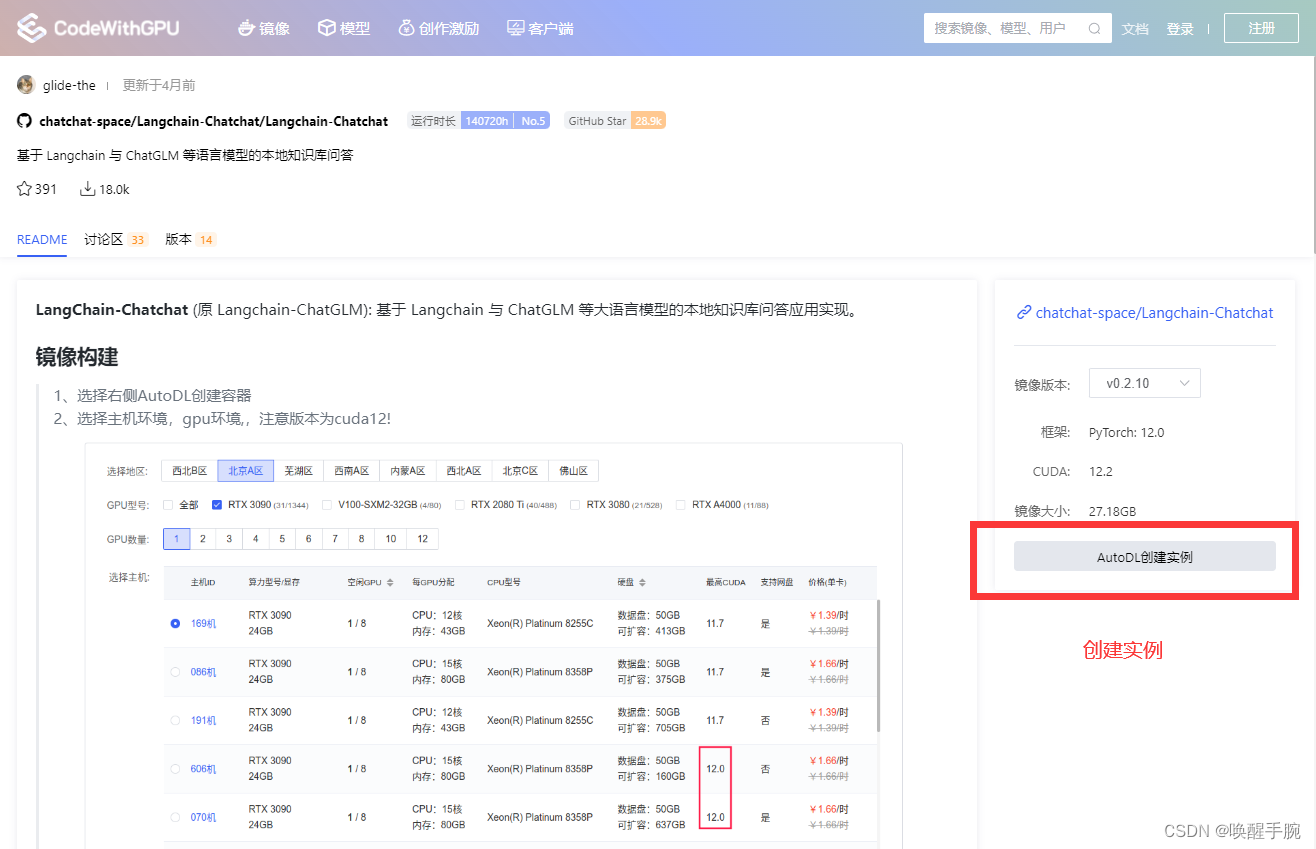Screen dimensions: 1316x849
Task: Select the 北京A区 region
Action: coord(245,471)
